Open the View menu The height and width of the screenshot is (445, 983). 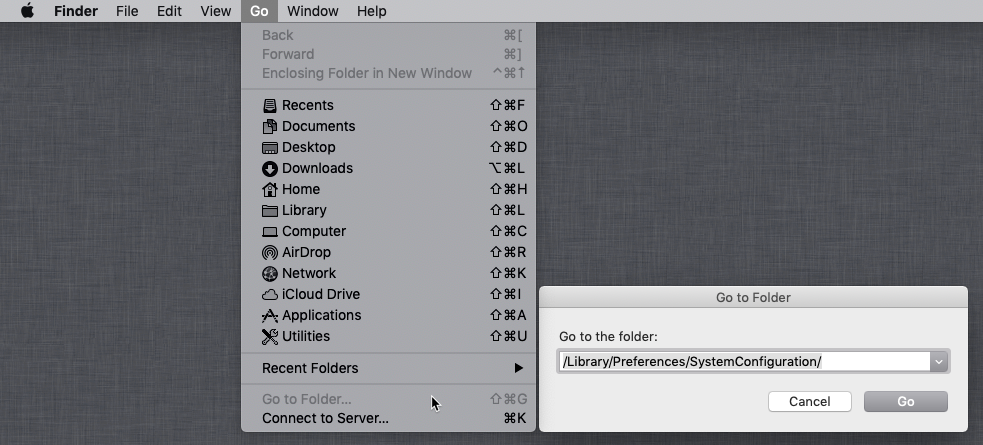pos(216,11)
